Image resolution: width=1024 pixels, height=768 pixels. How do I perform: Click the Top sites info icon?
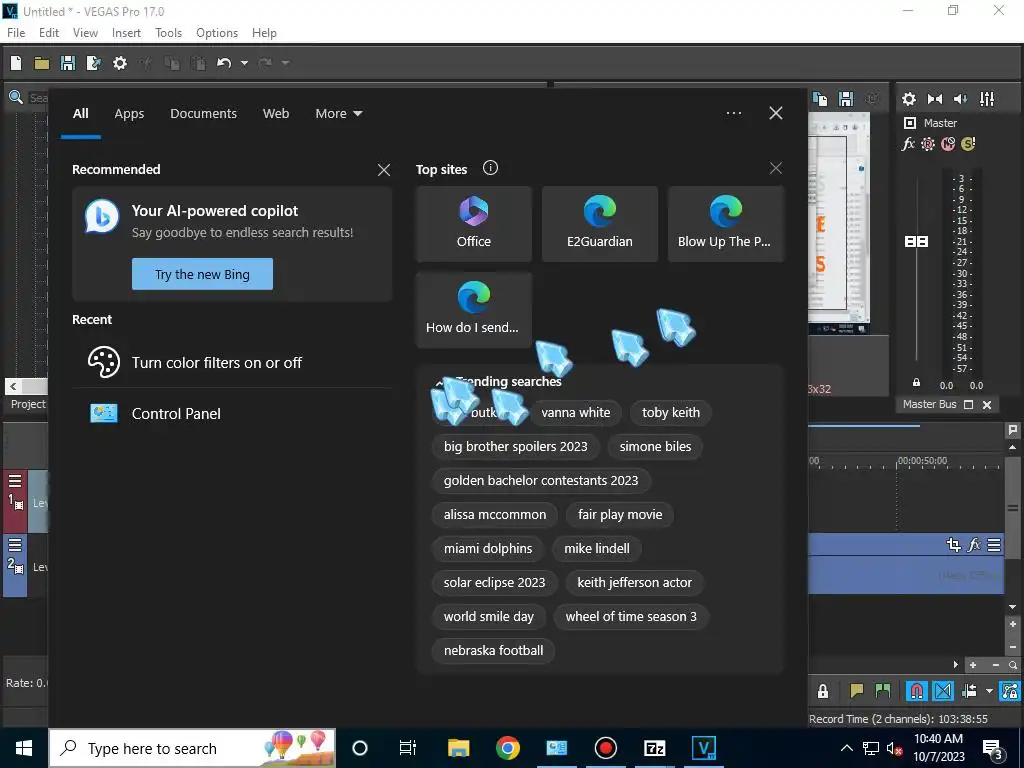[490, 168]
